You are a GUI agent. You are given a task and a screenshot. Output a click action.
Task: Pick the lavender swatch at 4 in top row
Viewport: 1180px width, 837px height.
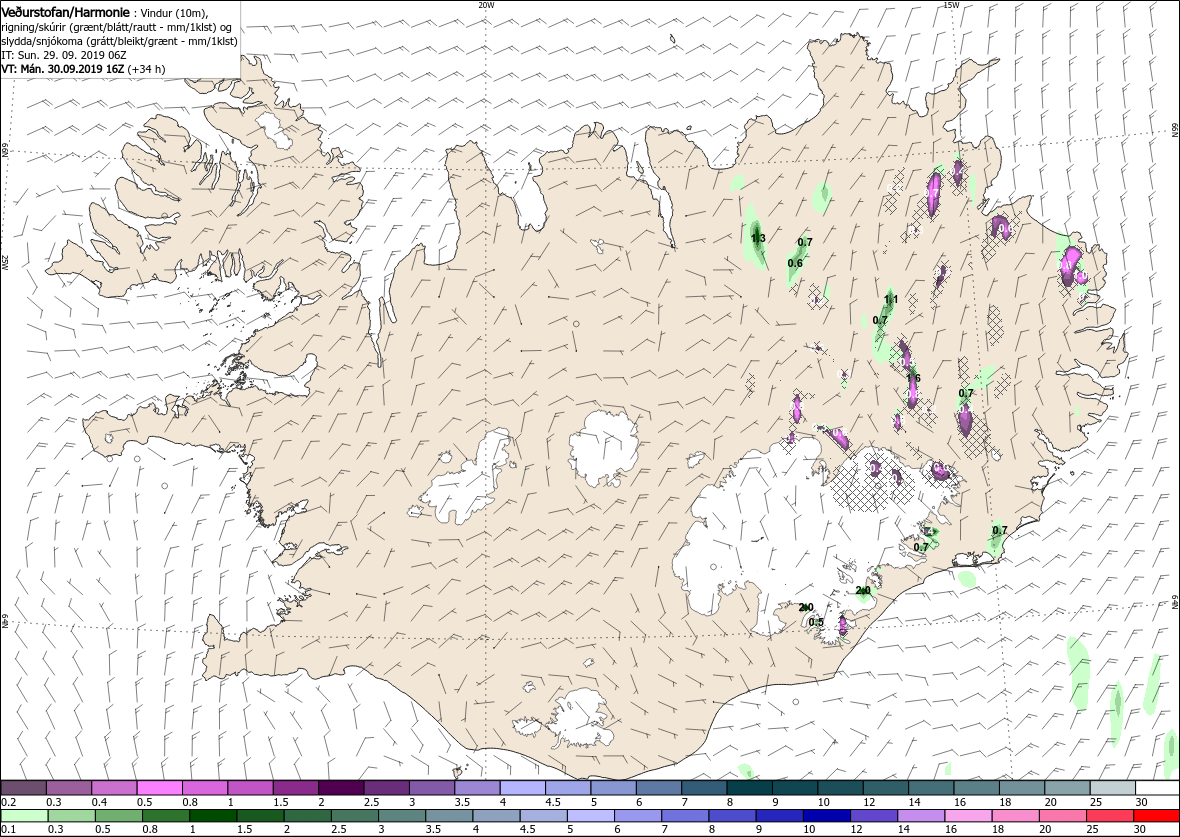[x=522, y=788]
